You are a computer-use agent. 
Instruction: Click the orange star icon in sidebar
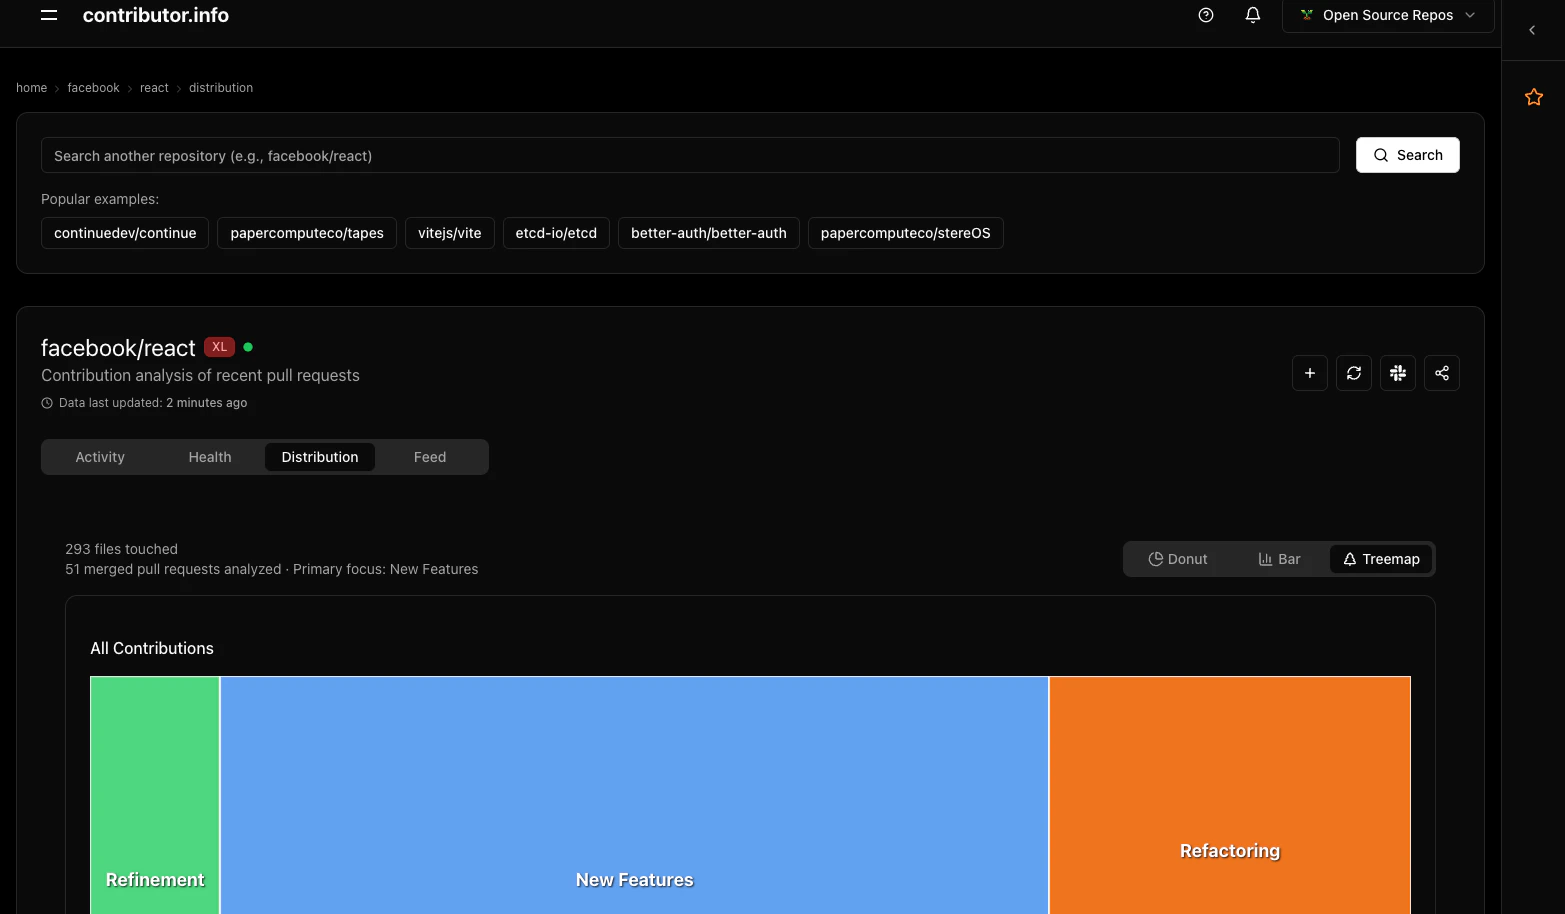(1533, 96)
